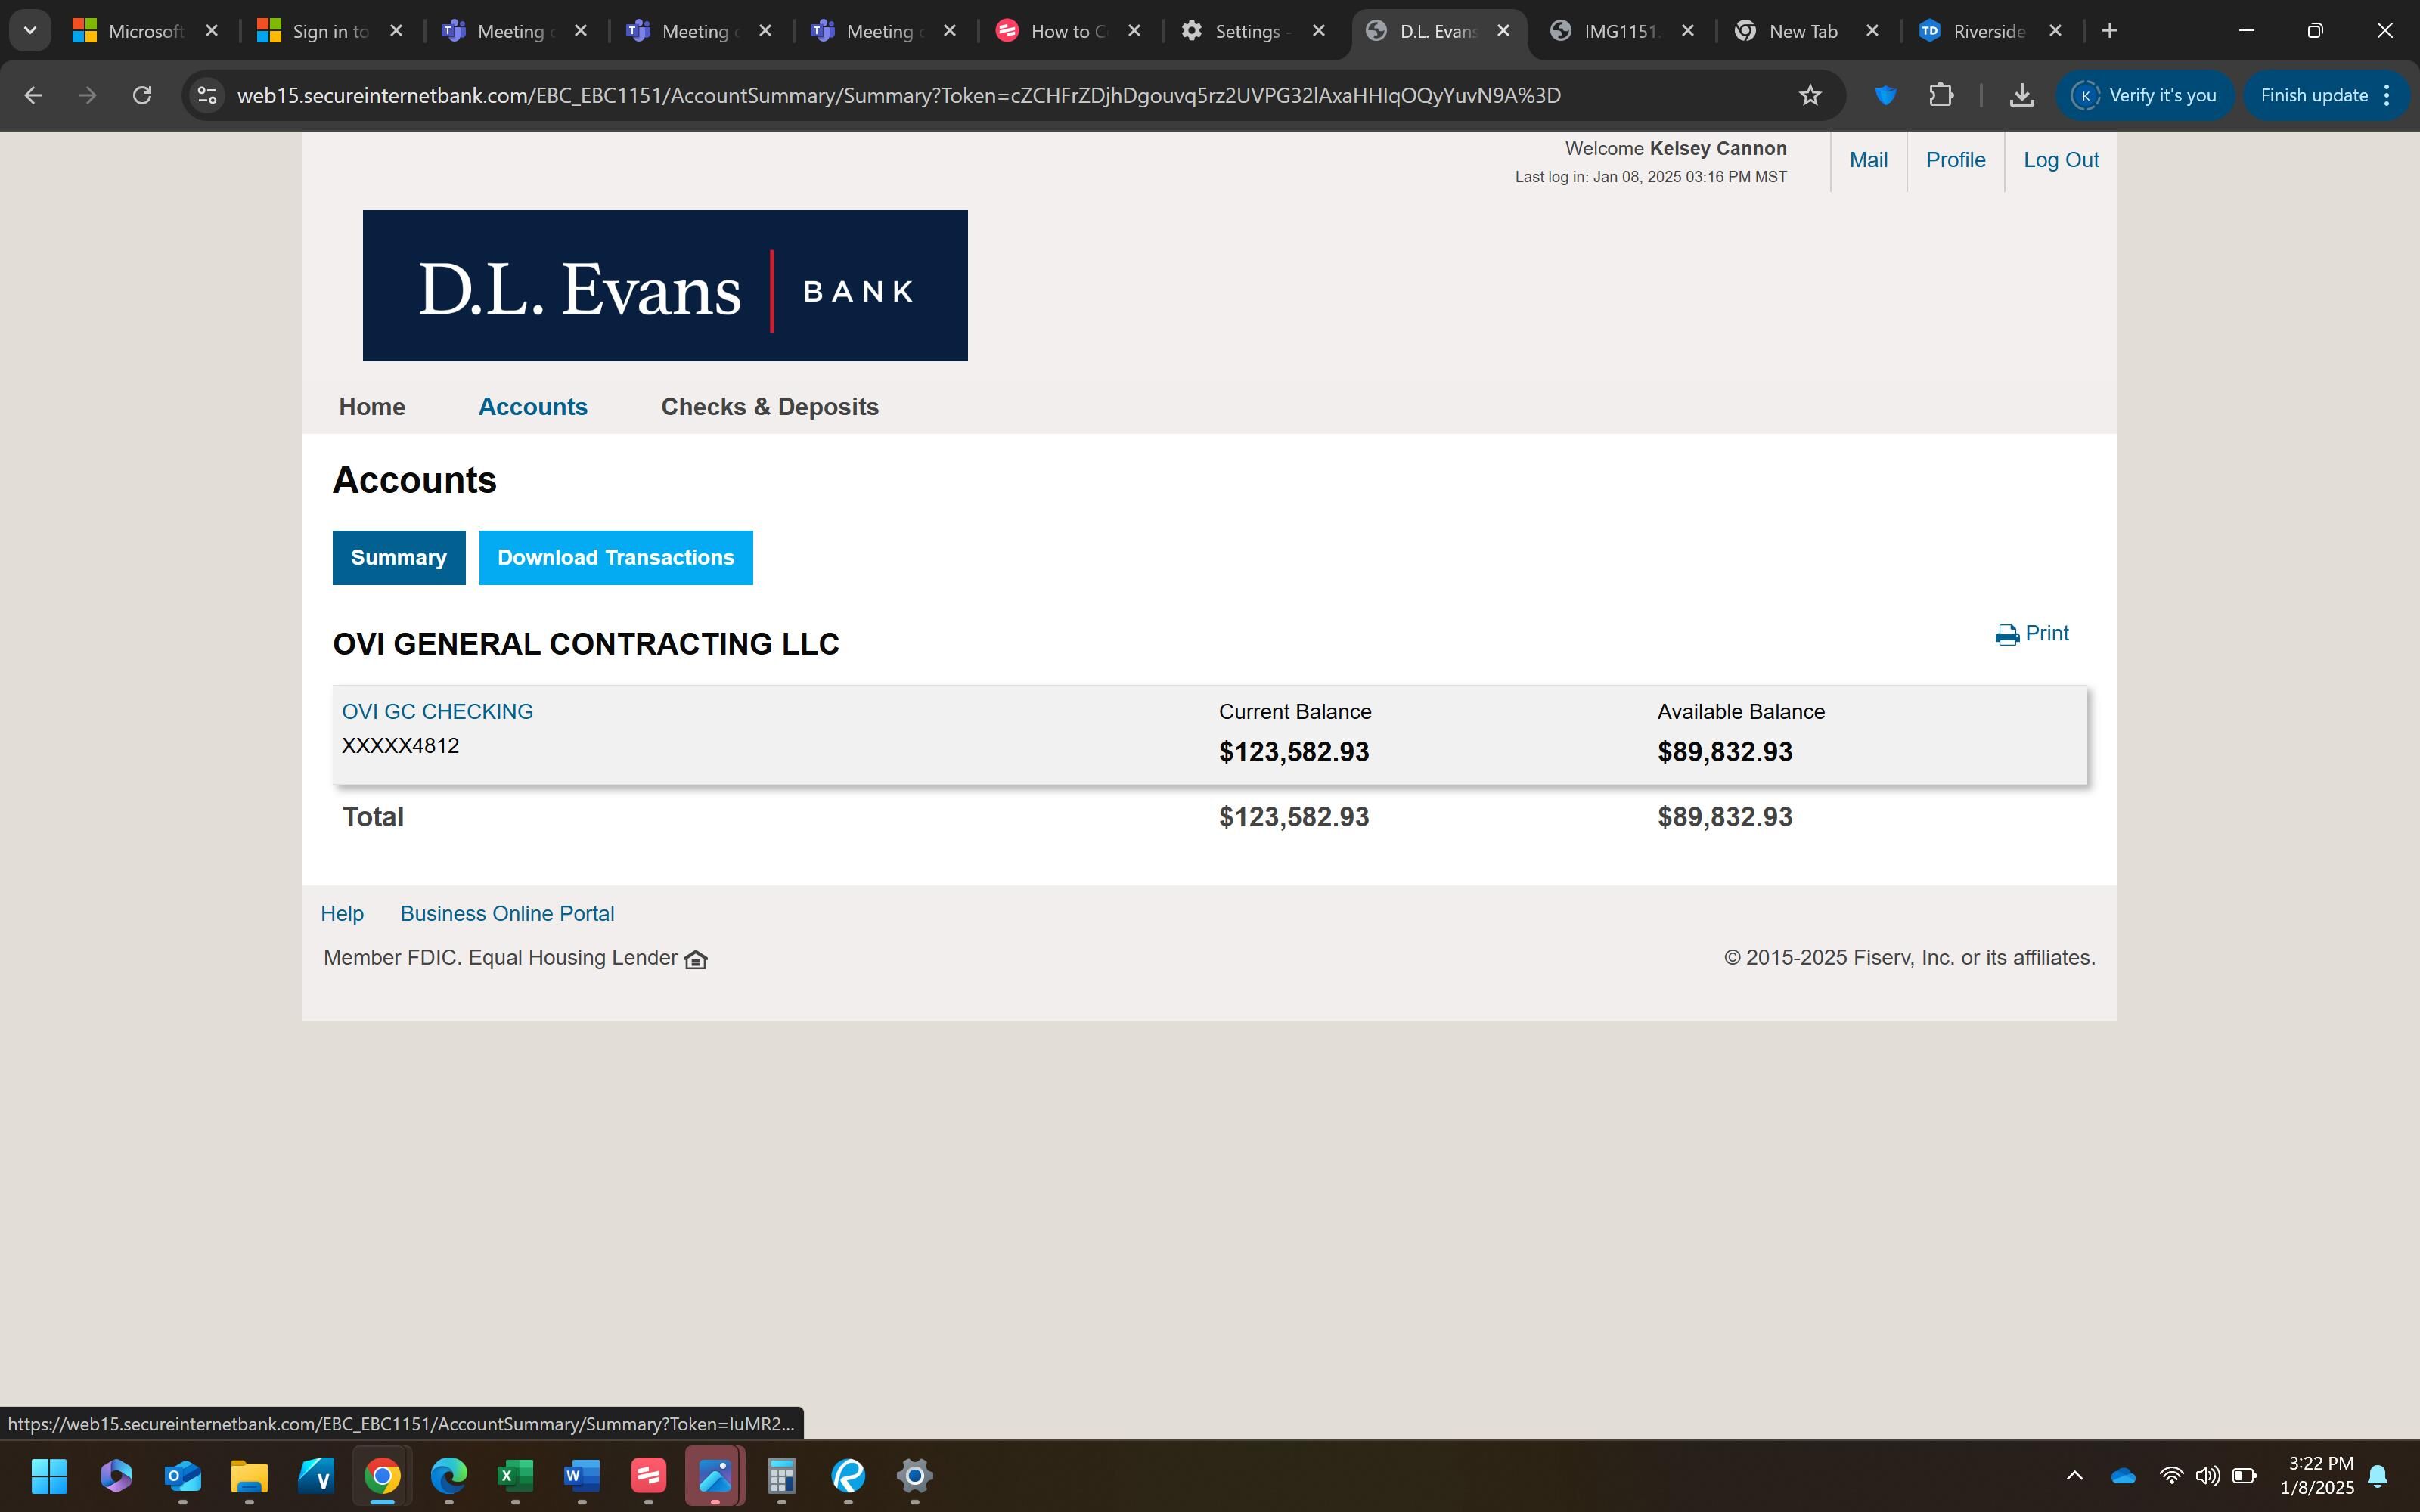Reload the current page
Screen dimensions: 2420x1512
pyautogui.click(x=142, y=95)
